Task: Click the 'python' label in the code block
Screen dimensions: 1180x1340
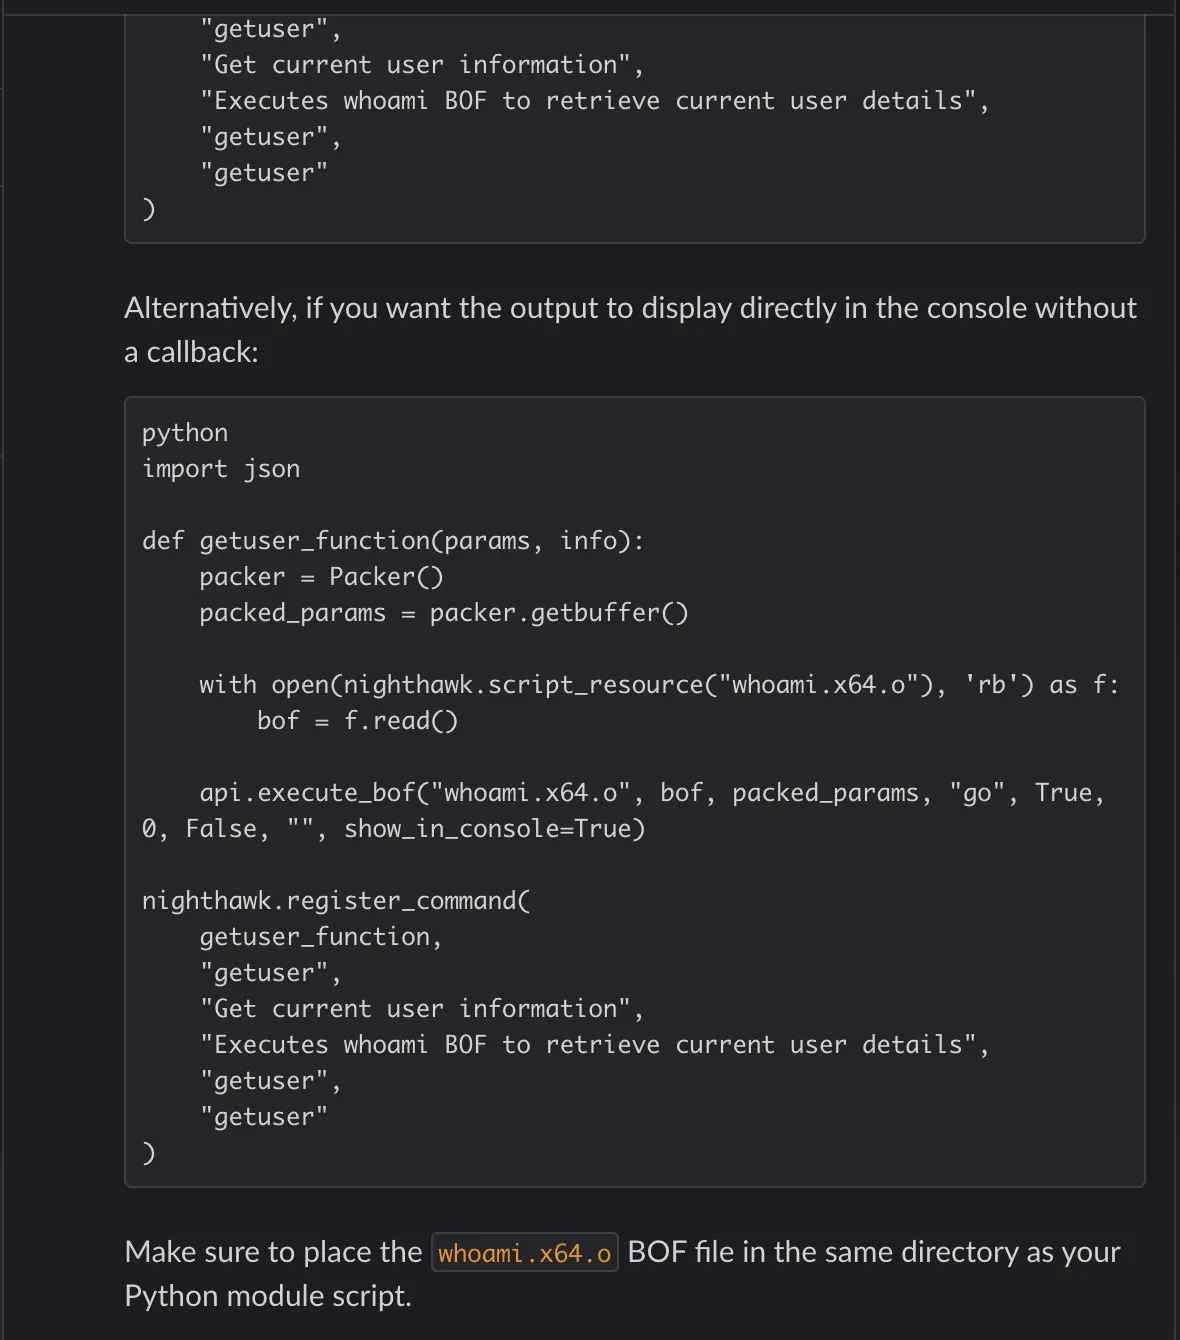Action: pos(185,433)
